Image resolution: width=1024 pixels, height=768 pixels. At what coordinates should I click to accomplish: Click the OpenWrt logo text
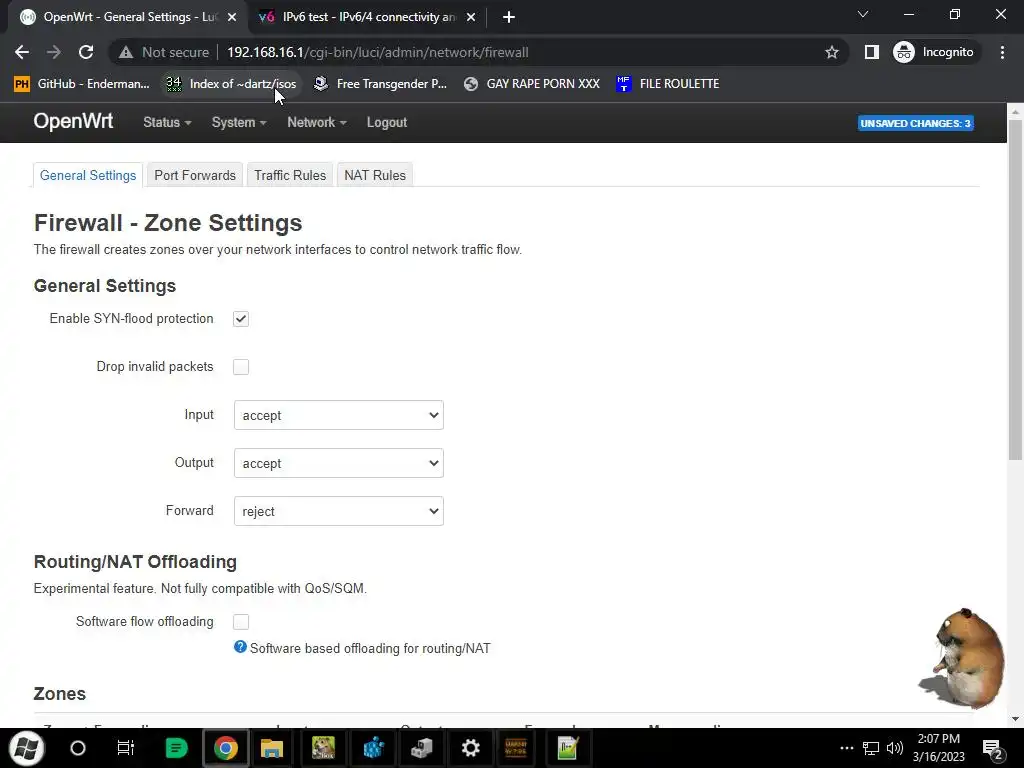point(73,121)
